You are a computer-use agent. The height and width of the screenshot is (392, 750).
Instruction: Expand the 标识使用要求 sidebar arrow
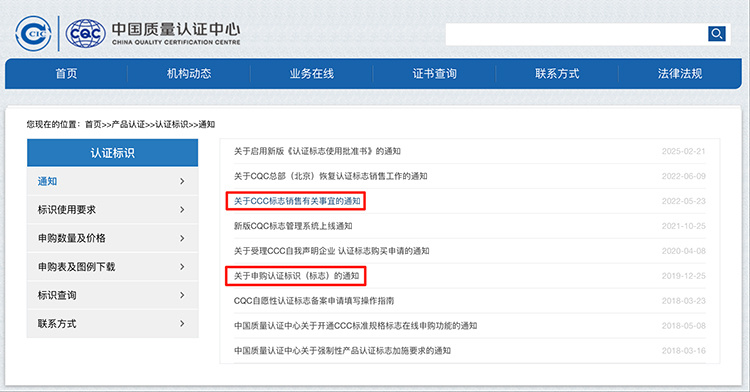(182, 209)
